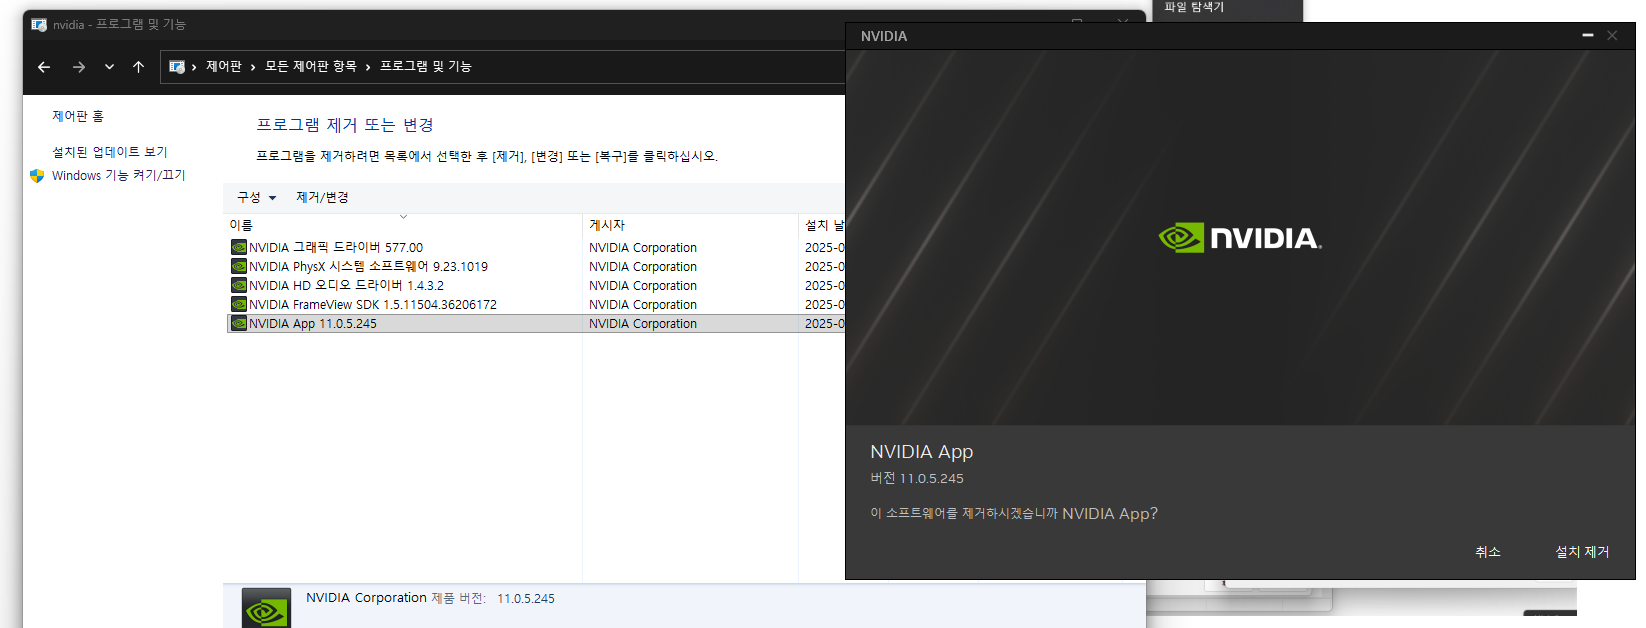Click shield icon beside Windows 기능 켜기/끄기
This screenshot has width=1646, height=628.
tap(37, 176)
